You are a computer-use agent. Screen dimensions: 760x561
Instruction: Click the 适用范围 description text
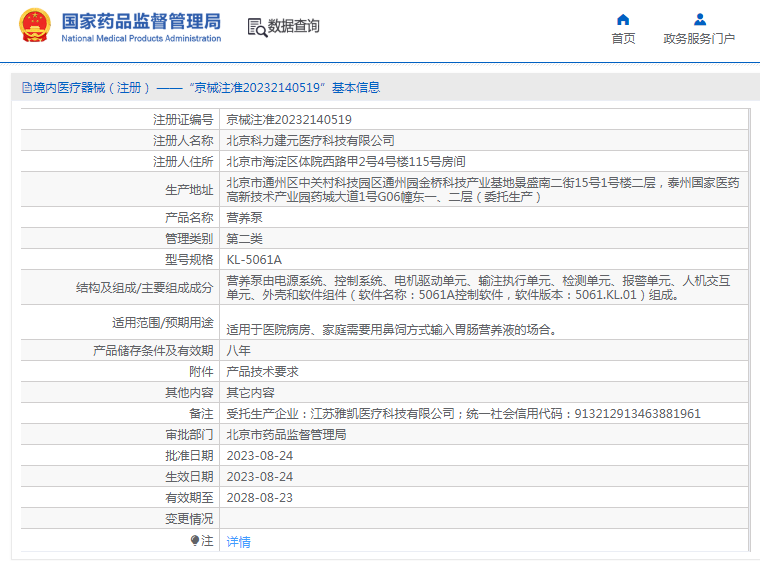tap(391, 330)
